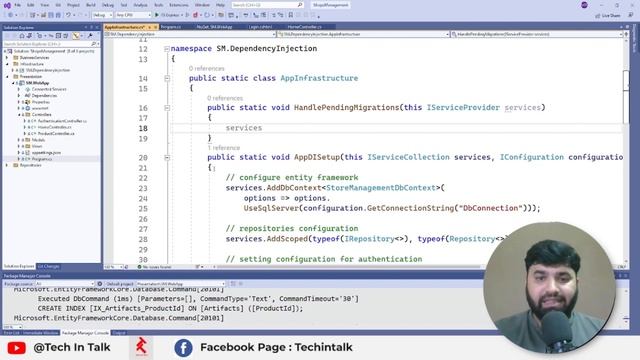This screenshot has height=360, width=640.
Task: Open the SM.DependencyInjection navigation dropdown
Action: [x=190, y=34]
